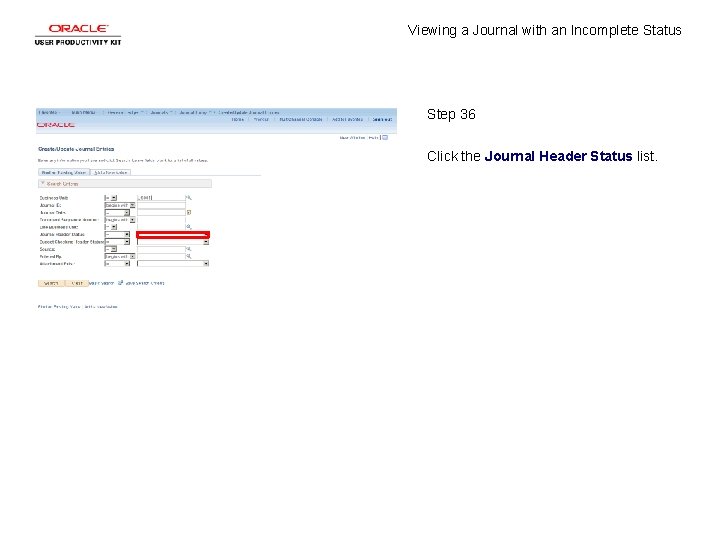Open the Business Unit operator dropdown
Screen dimensions: 720x540
tap(111, 197)
